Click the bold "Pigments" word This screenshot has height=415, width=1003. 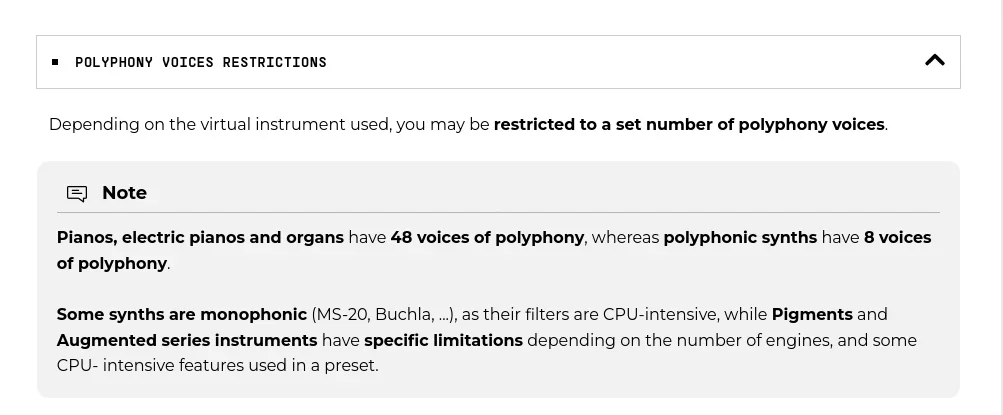click(812, 315)
